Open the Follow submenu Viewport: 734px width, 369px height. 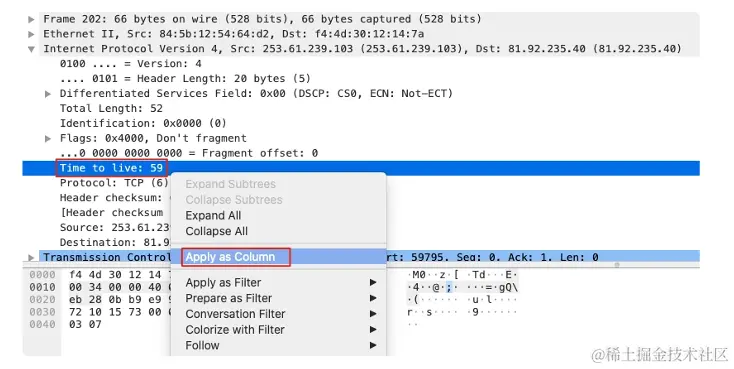coord(279,346)
